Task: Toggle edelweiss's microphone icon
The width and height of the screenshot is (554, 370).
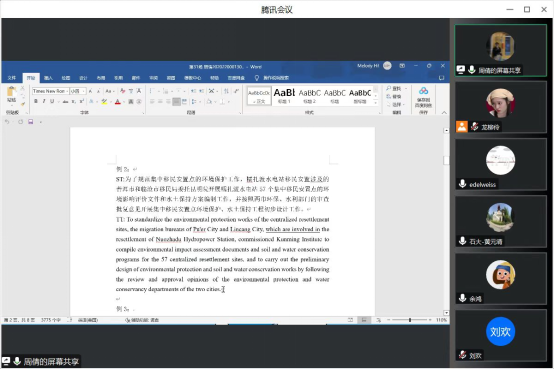Action: tap(462, 184)
